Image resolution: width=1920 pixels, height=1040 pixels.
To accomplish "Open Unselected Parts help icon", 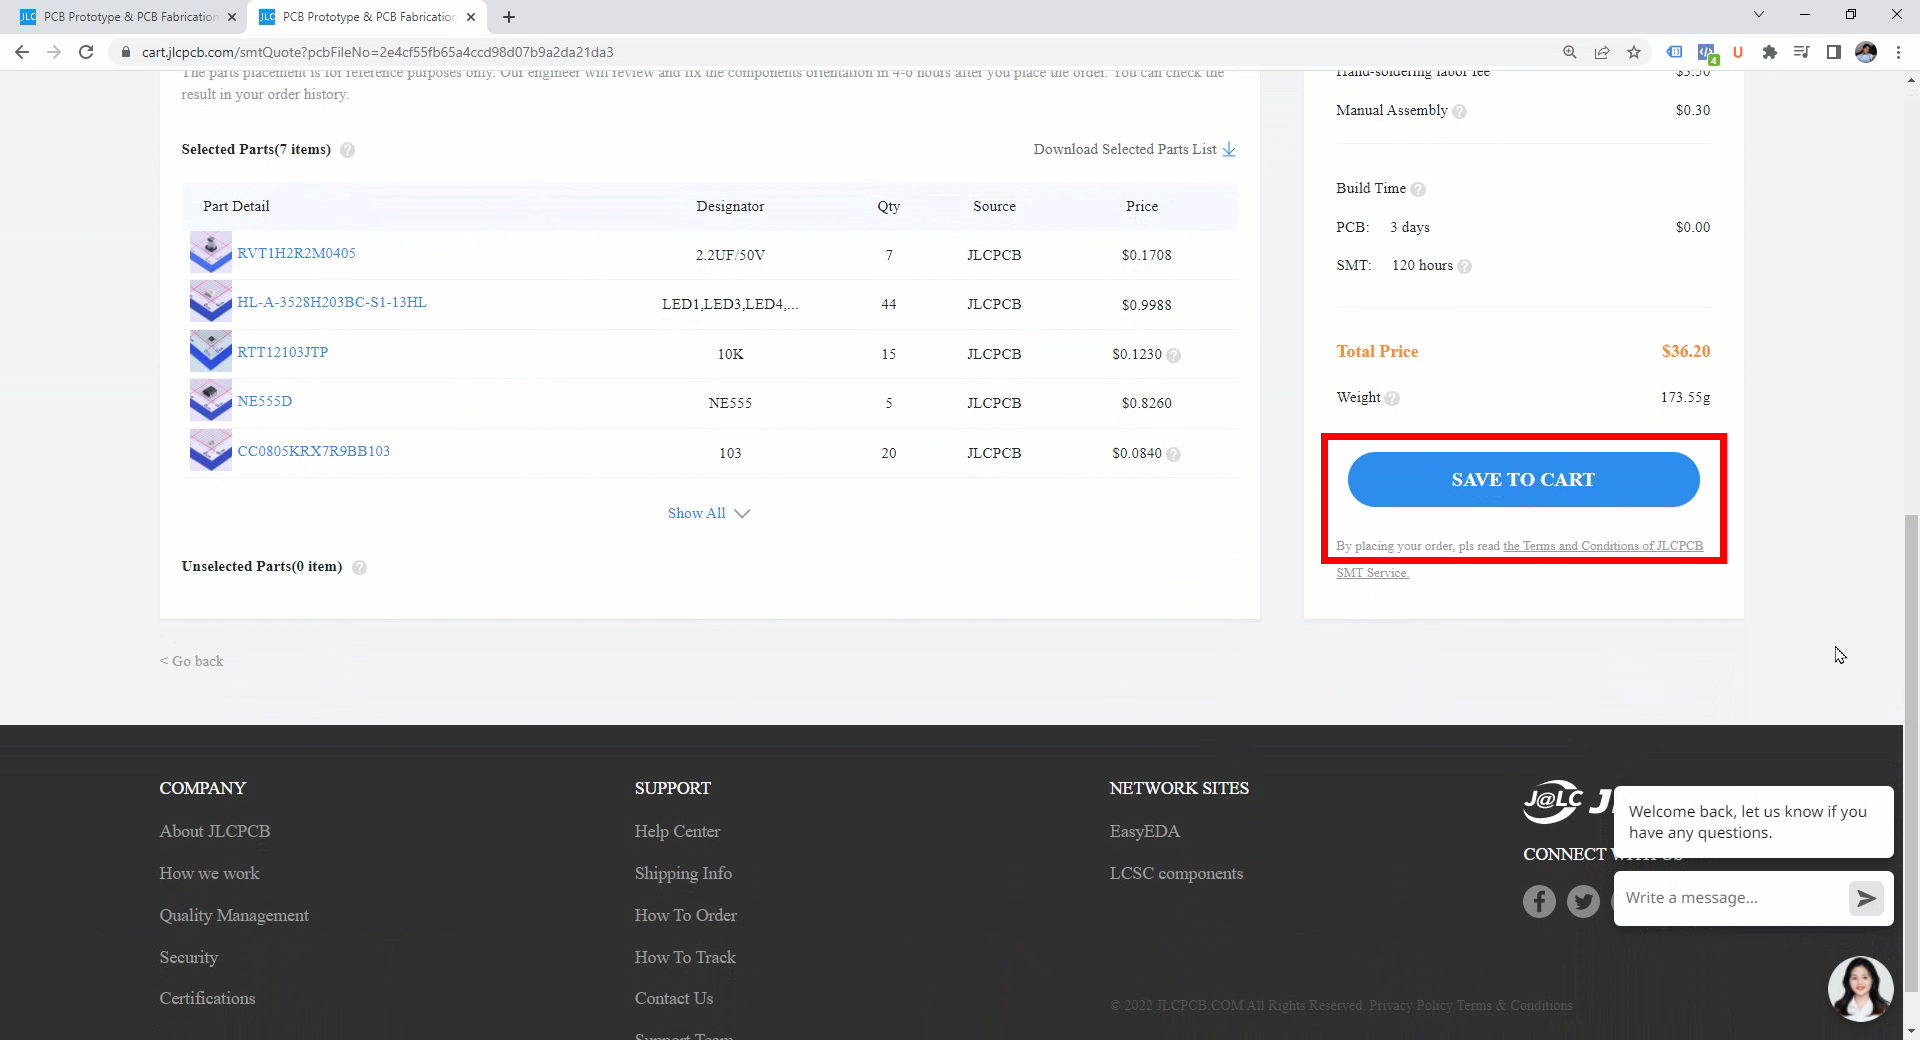I will (359, 567).
